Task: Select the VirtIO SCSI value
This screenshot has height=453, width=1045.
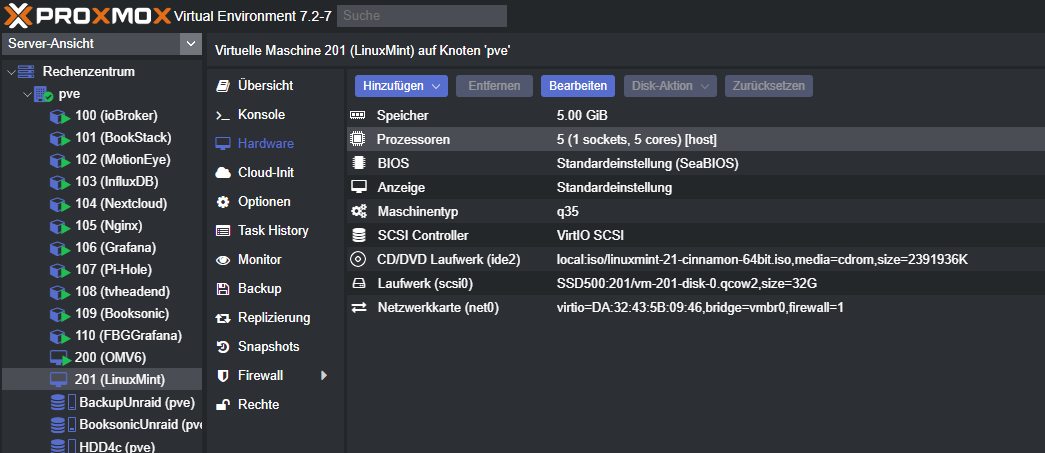Action: 590,235
